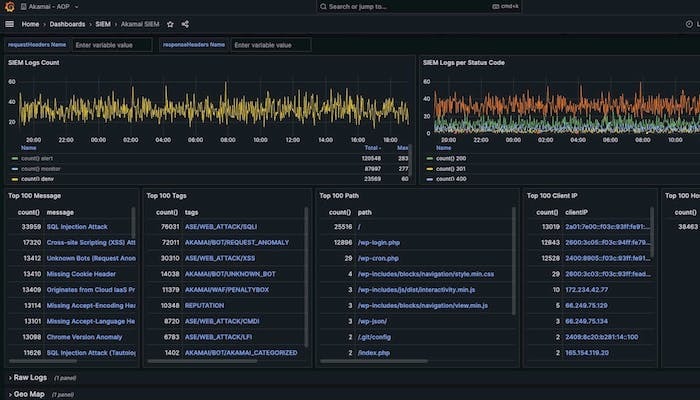The image size is (700, 400).
Task: Toggle the count() 400 legend series
Action: click(x=451, y=179)
